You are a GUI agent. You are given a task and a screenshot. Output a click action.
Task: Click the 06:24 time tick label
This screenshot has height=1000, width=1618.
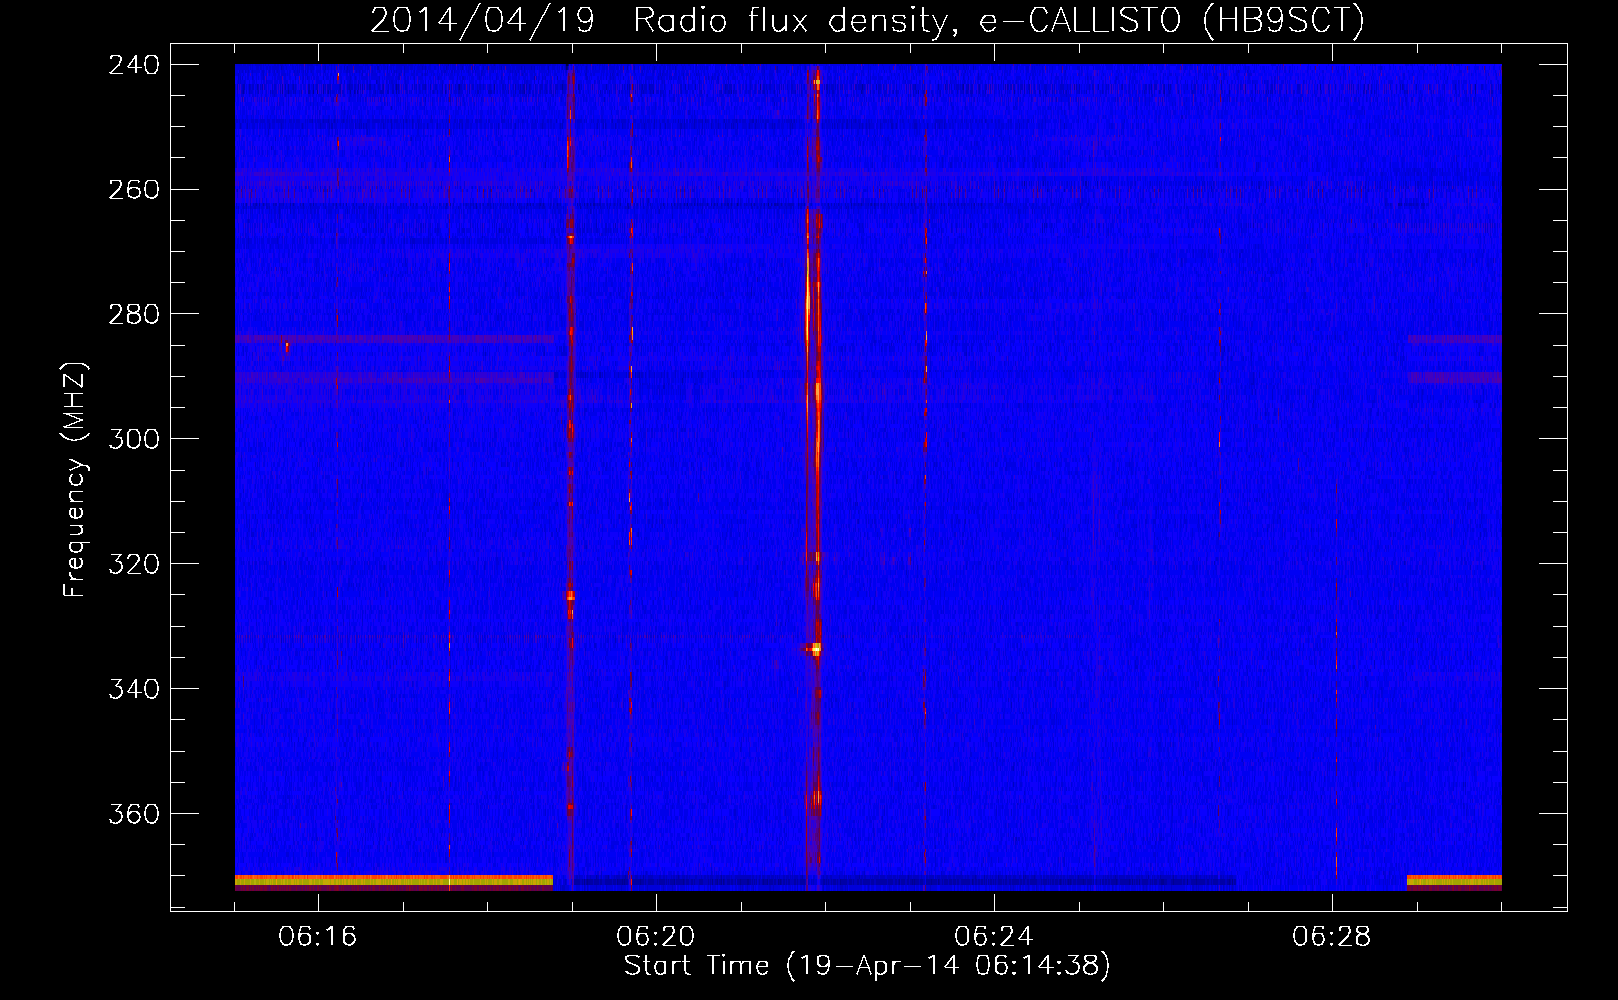click(x=994, y=937)
